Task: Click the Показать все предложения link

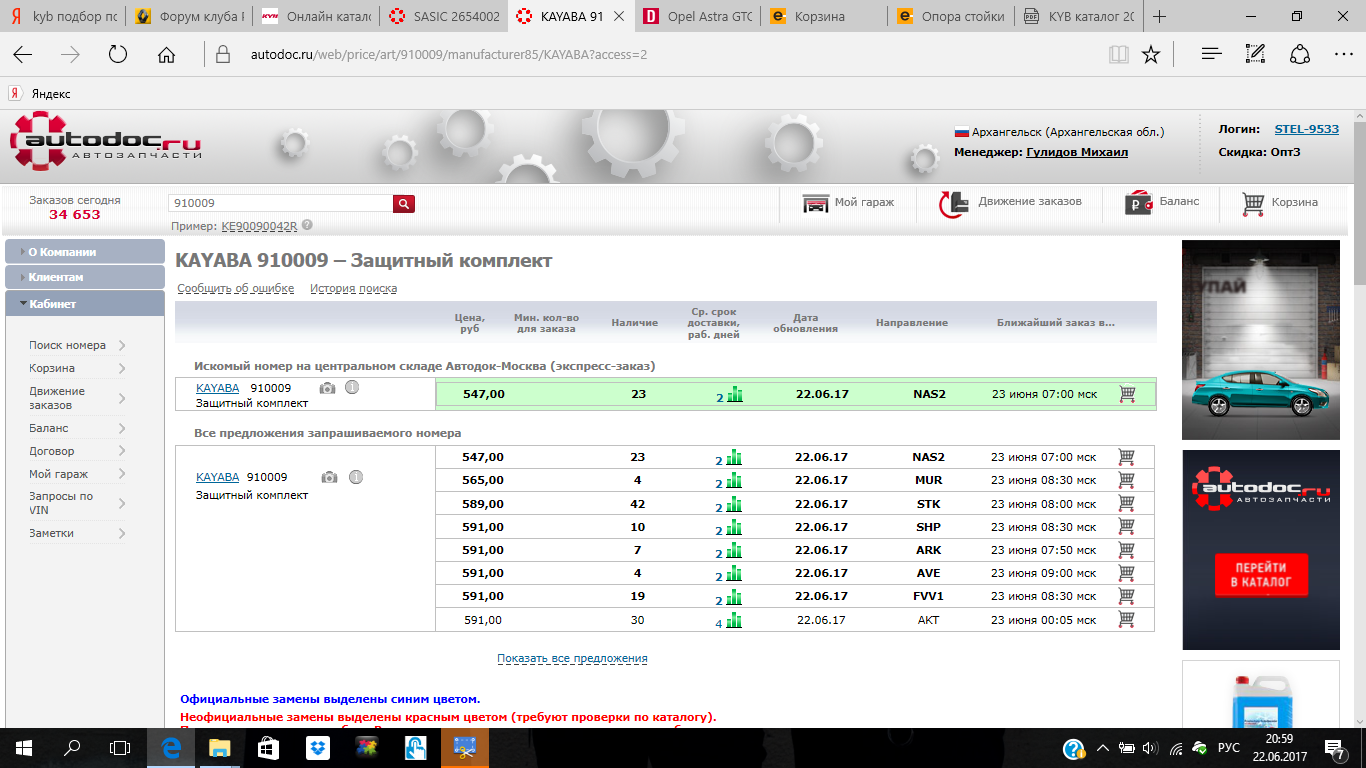Action: click(x=572, y=658)
